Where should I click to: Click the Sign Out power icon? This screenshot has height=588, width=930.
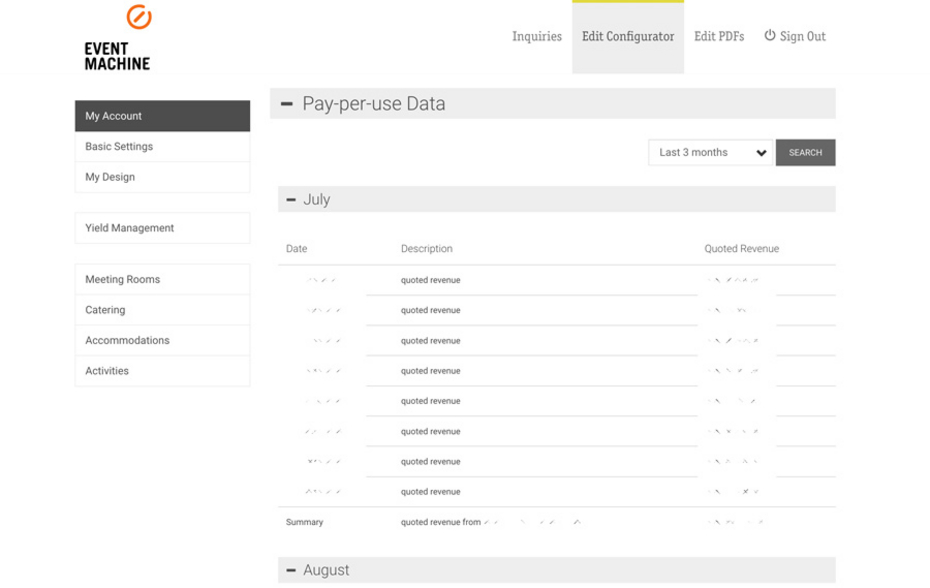click(x=769, y=36)
